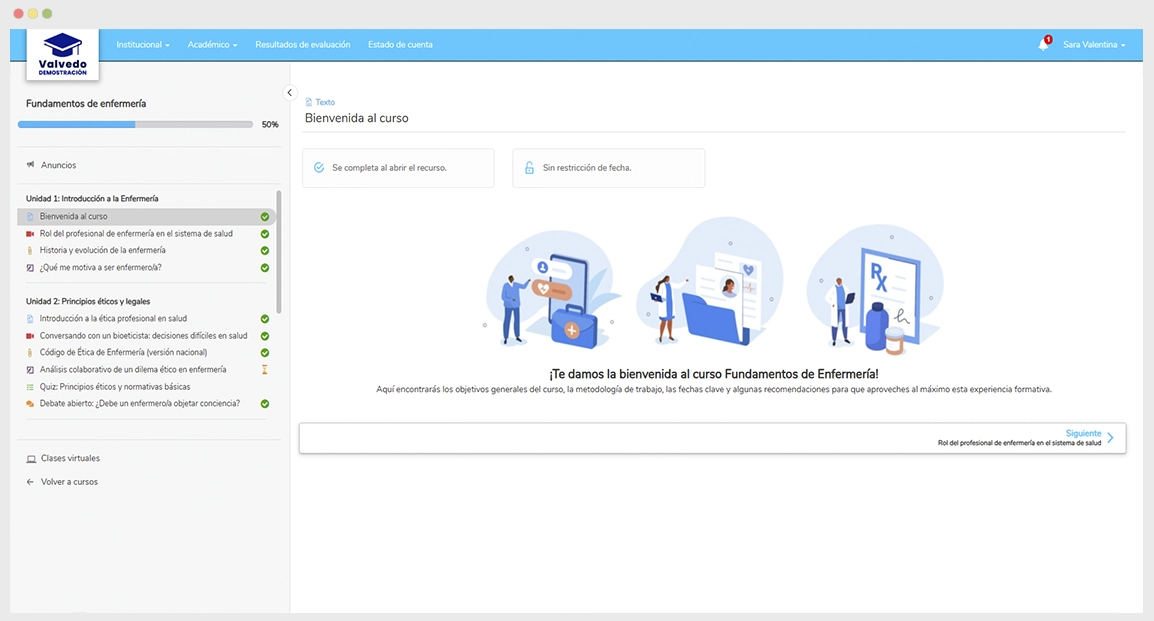Open Estado de cuenta
The height and width of the screenshot is (621, 1154).
(400, 45)
